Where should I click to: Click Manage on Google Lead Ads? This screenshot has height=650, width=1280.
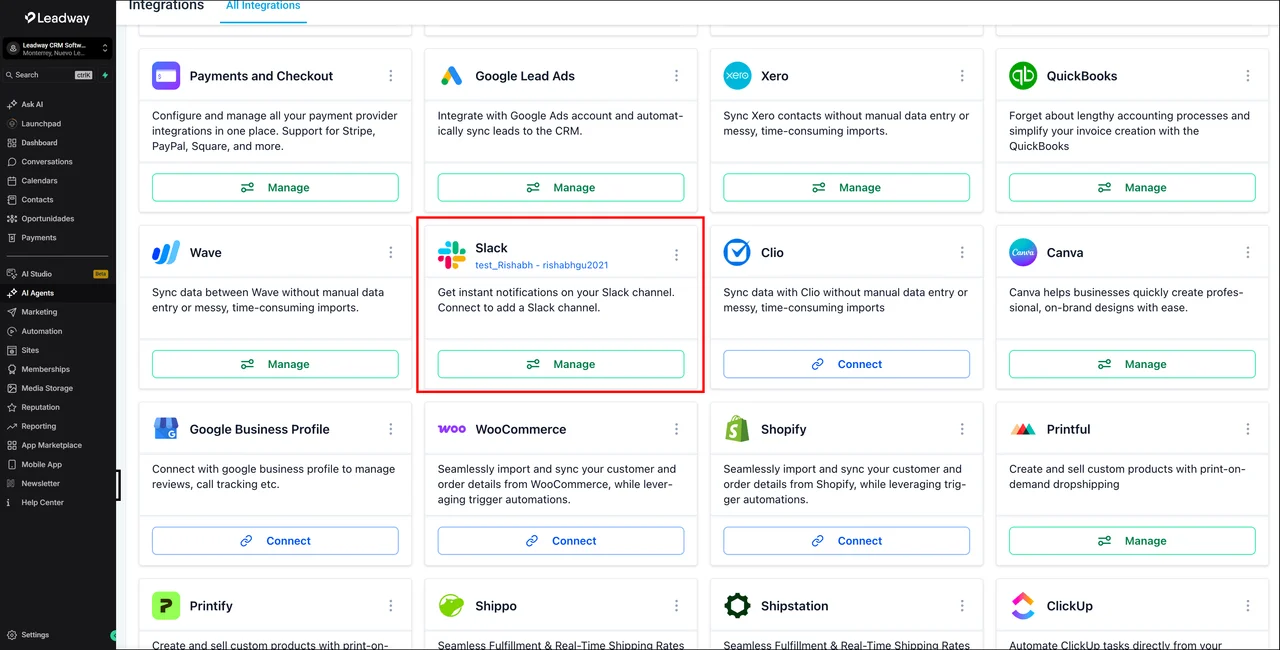561,187
